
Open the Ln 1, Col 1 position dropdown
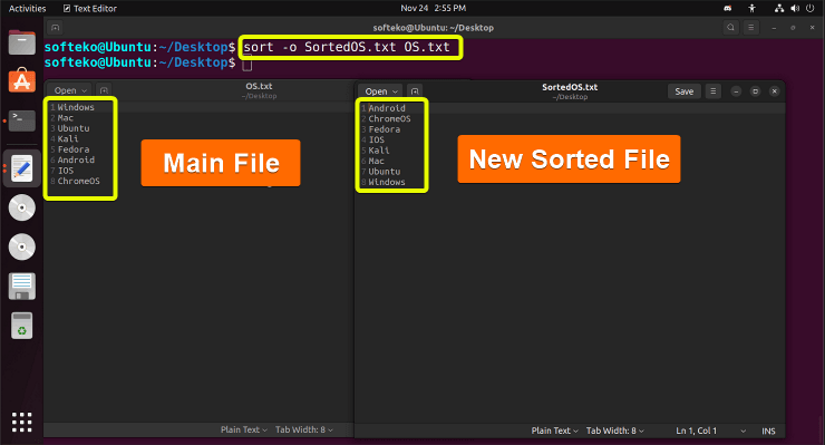pyautogui.click(x=710, y=431)
